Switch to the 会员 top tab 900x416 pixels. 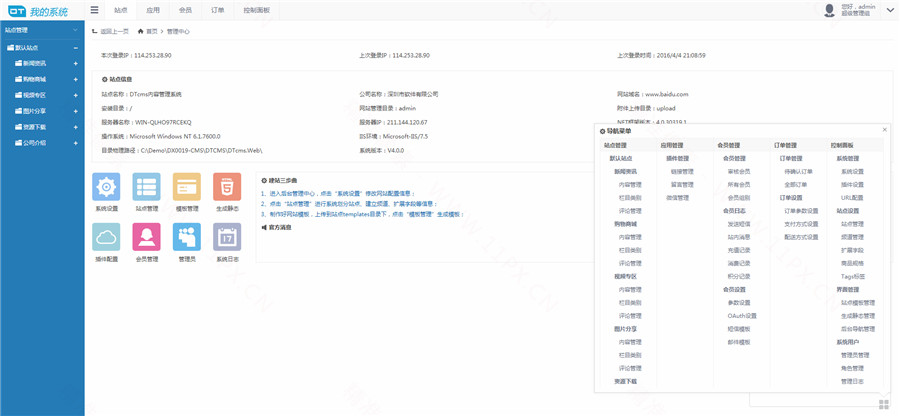click(184, 10)
